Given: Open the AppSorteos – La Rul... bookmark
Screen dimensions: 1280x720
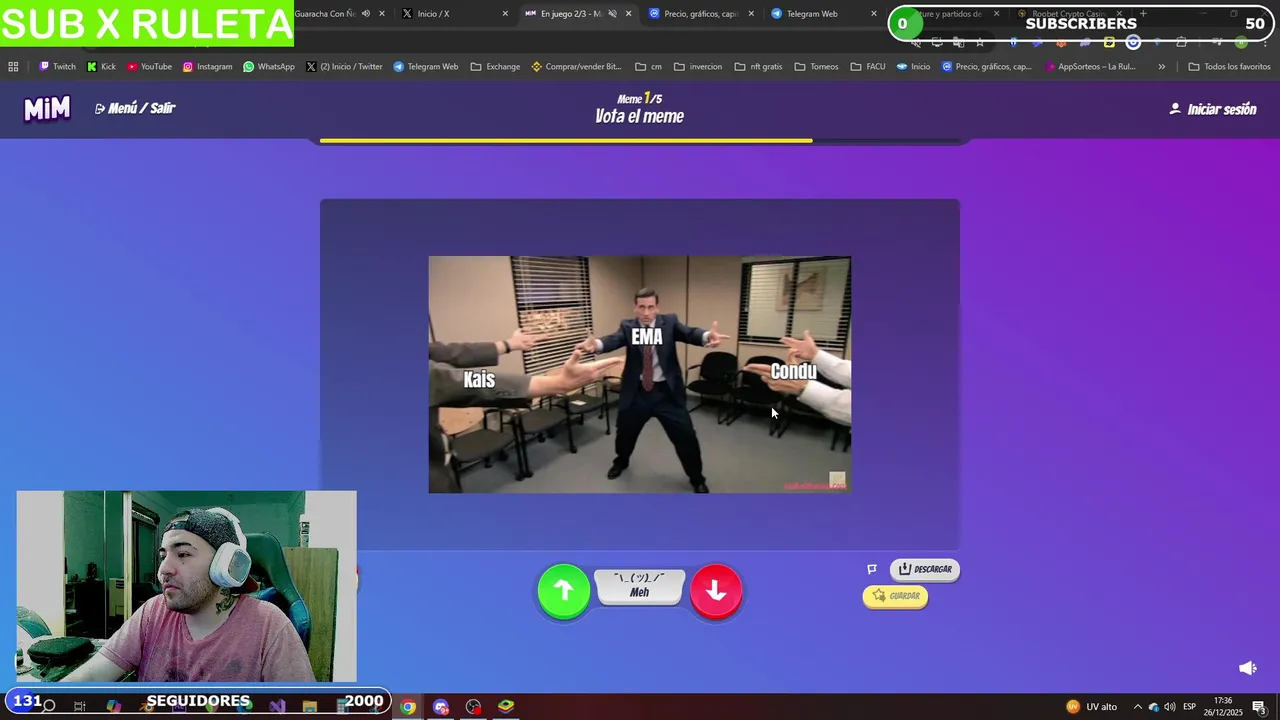Looking at the screenshot, I should (x=1090, y=67).
